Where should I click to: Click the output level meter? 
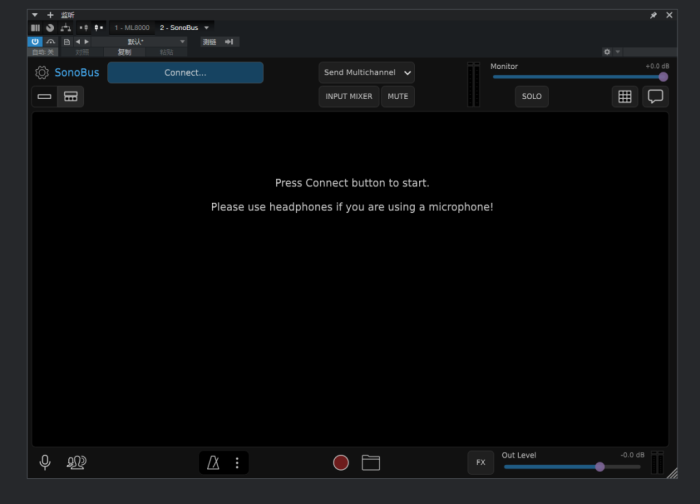[x=658, y=462]
